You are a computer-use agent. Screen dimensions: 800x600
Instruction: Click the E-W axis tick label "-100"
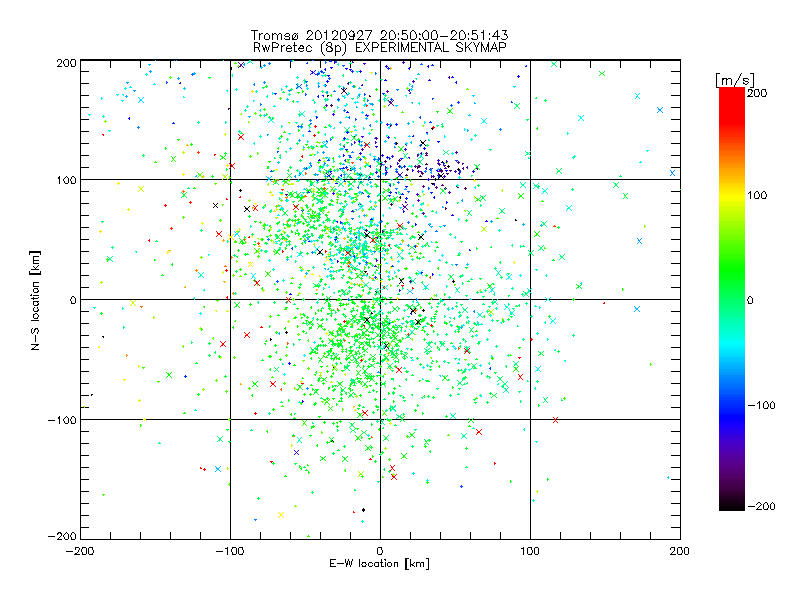(230, 551)
